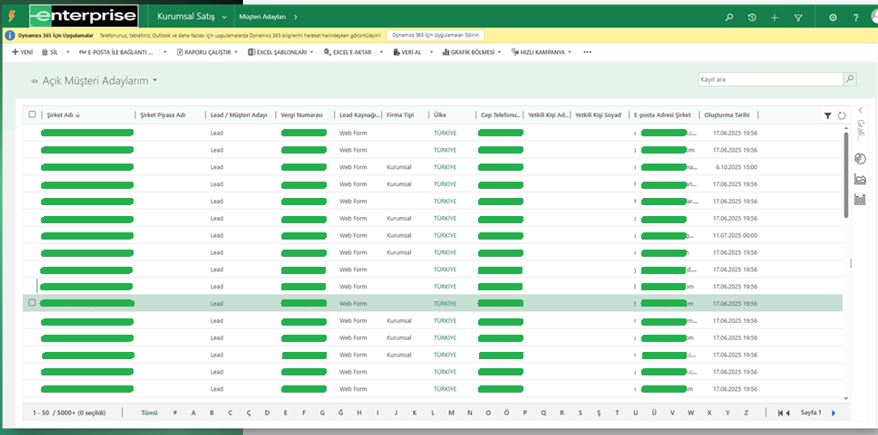
Task: Expand the chart pane collapse chevron
Action: tap(861, 110)
